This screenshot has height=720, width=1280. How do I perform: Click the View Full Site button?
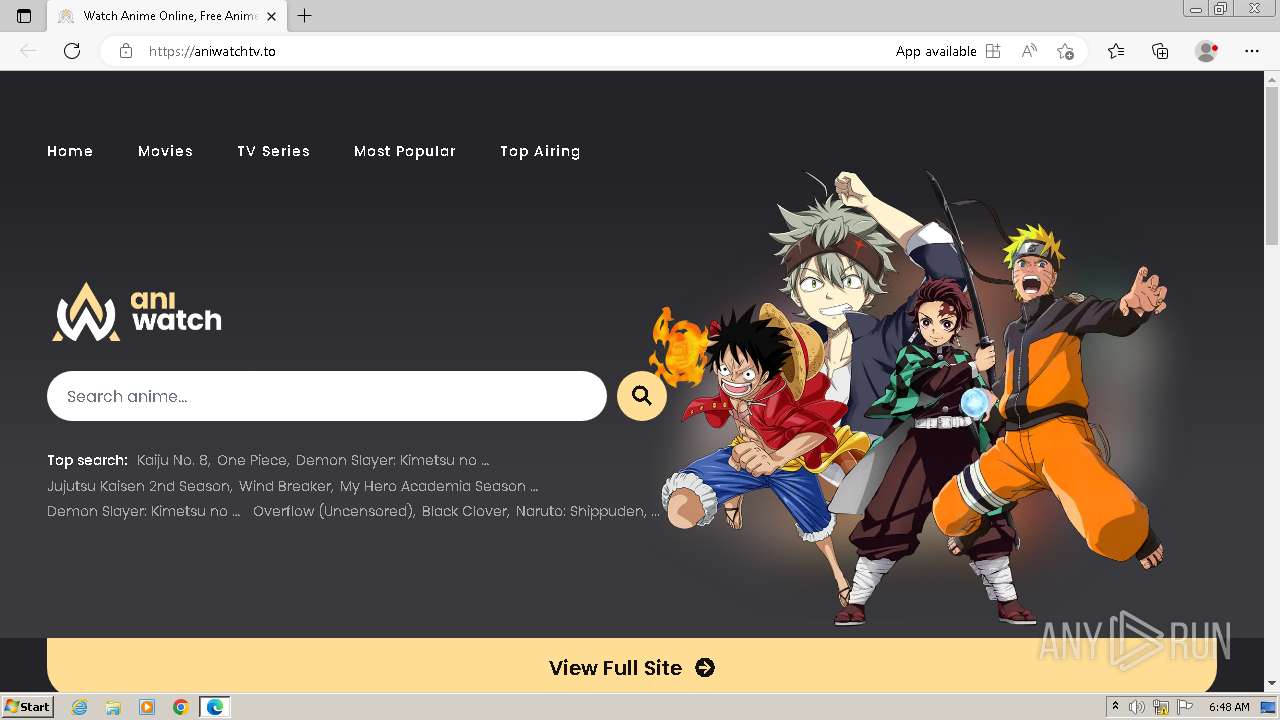click(632, 667)
